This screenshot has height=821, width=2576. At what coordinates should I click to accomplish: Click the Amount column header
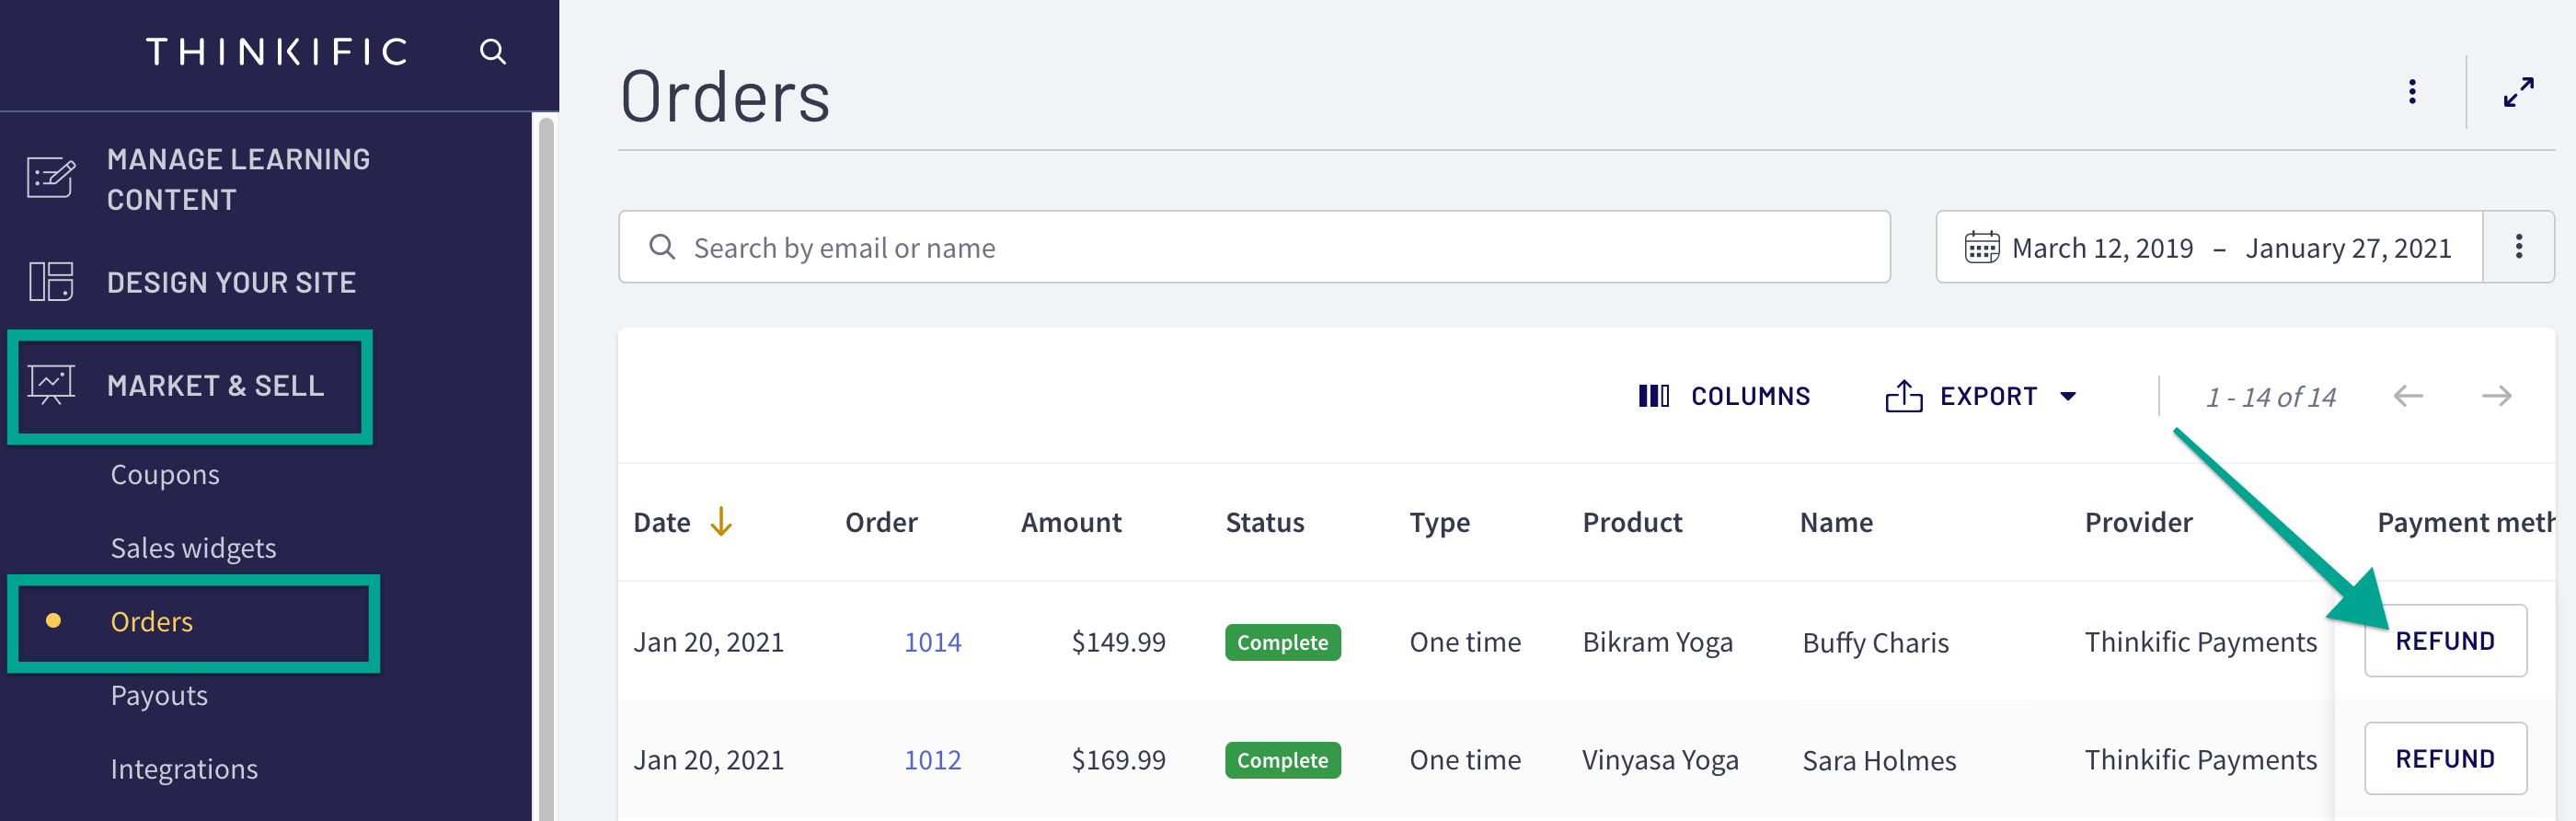coord(1070,522)
